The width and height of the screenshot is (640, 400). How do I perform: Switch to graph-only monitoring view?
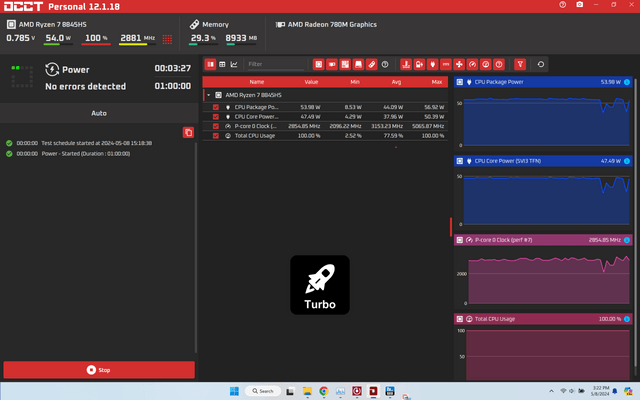(234, 64)
